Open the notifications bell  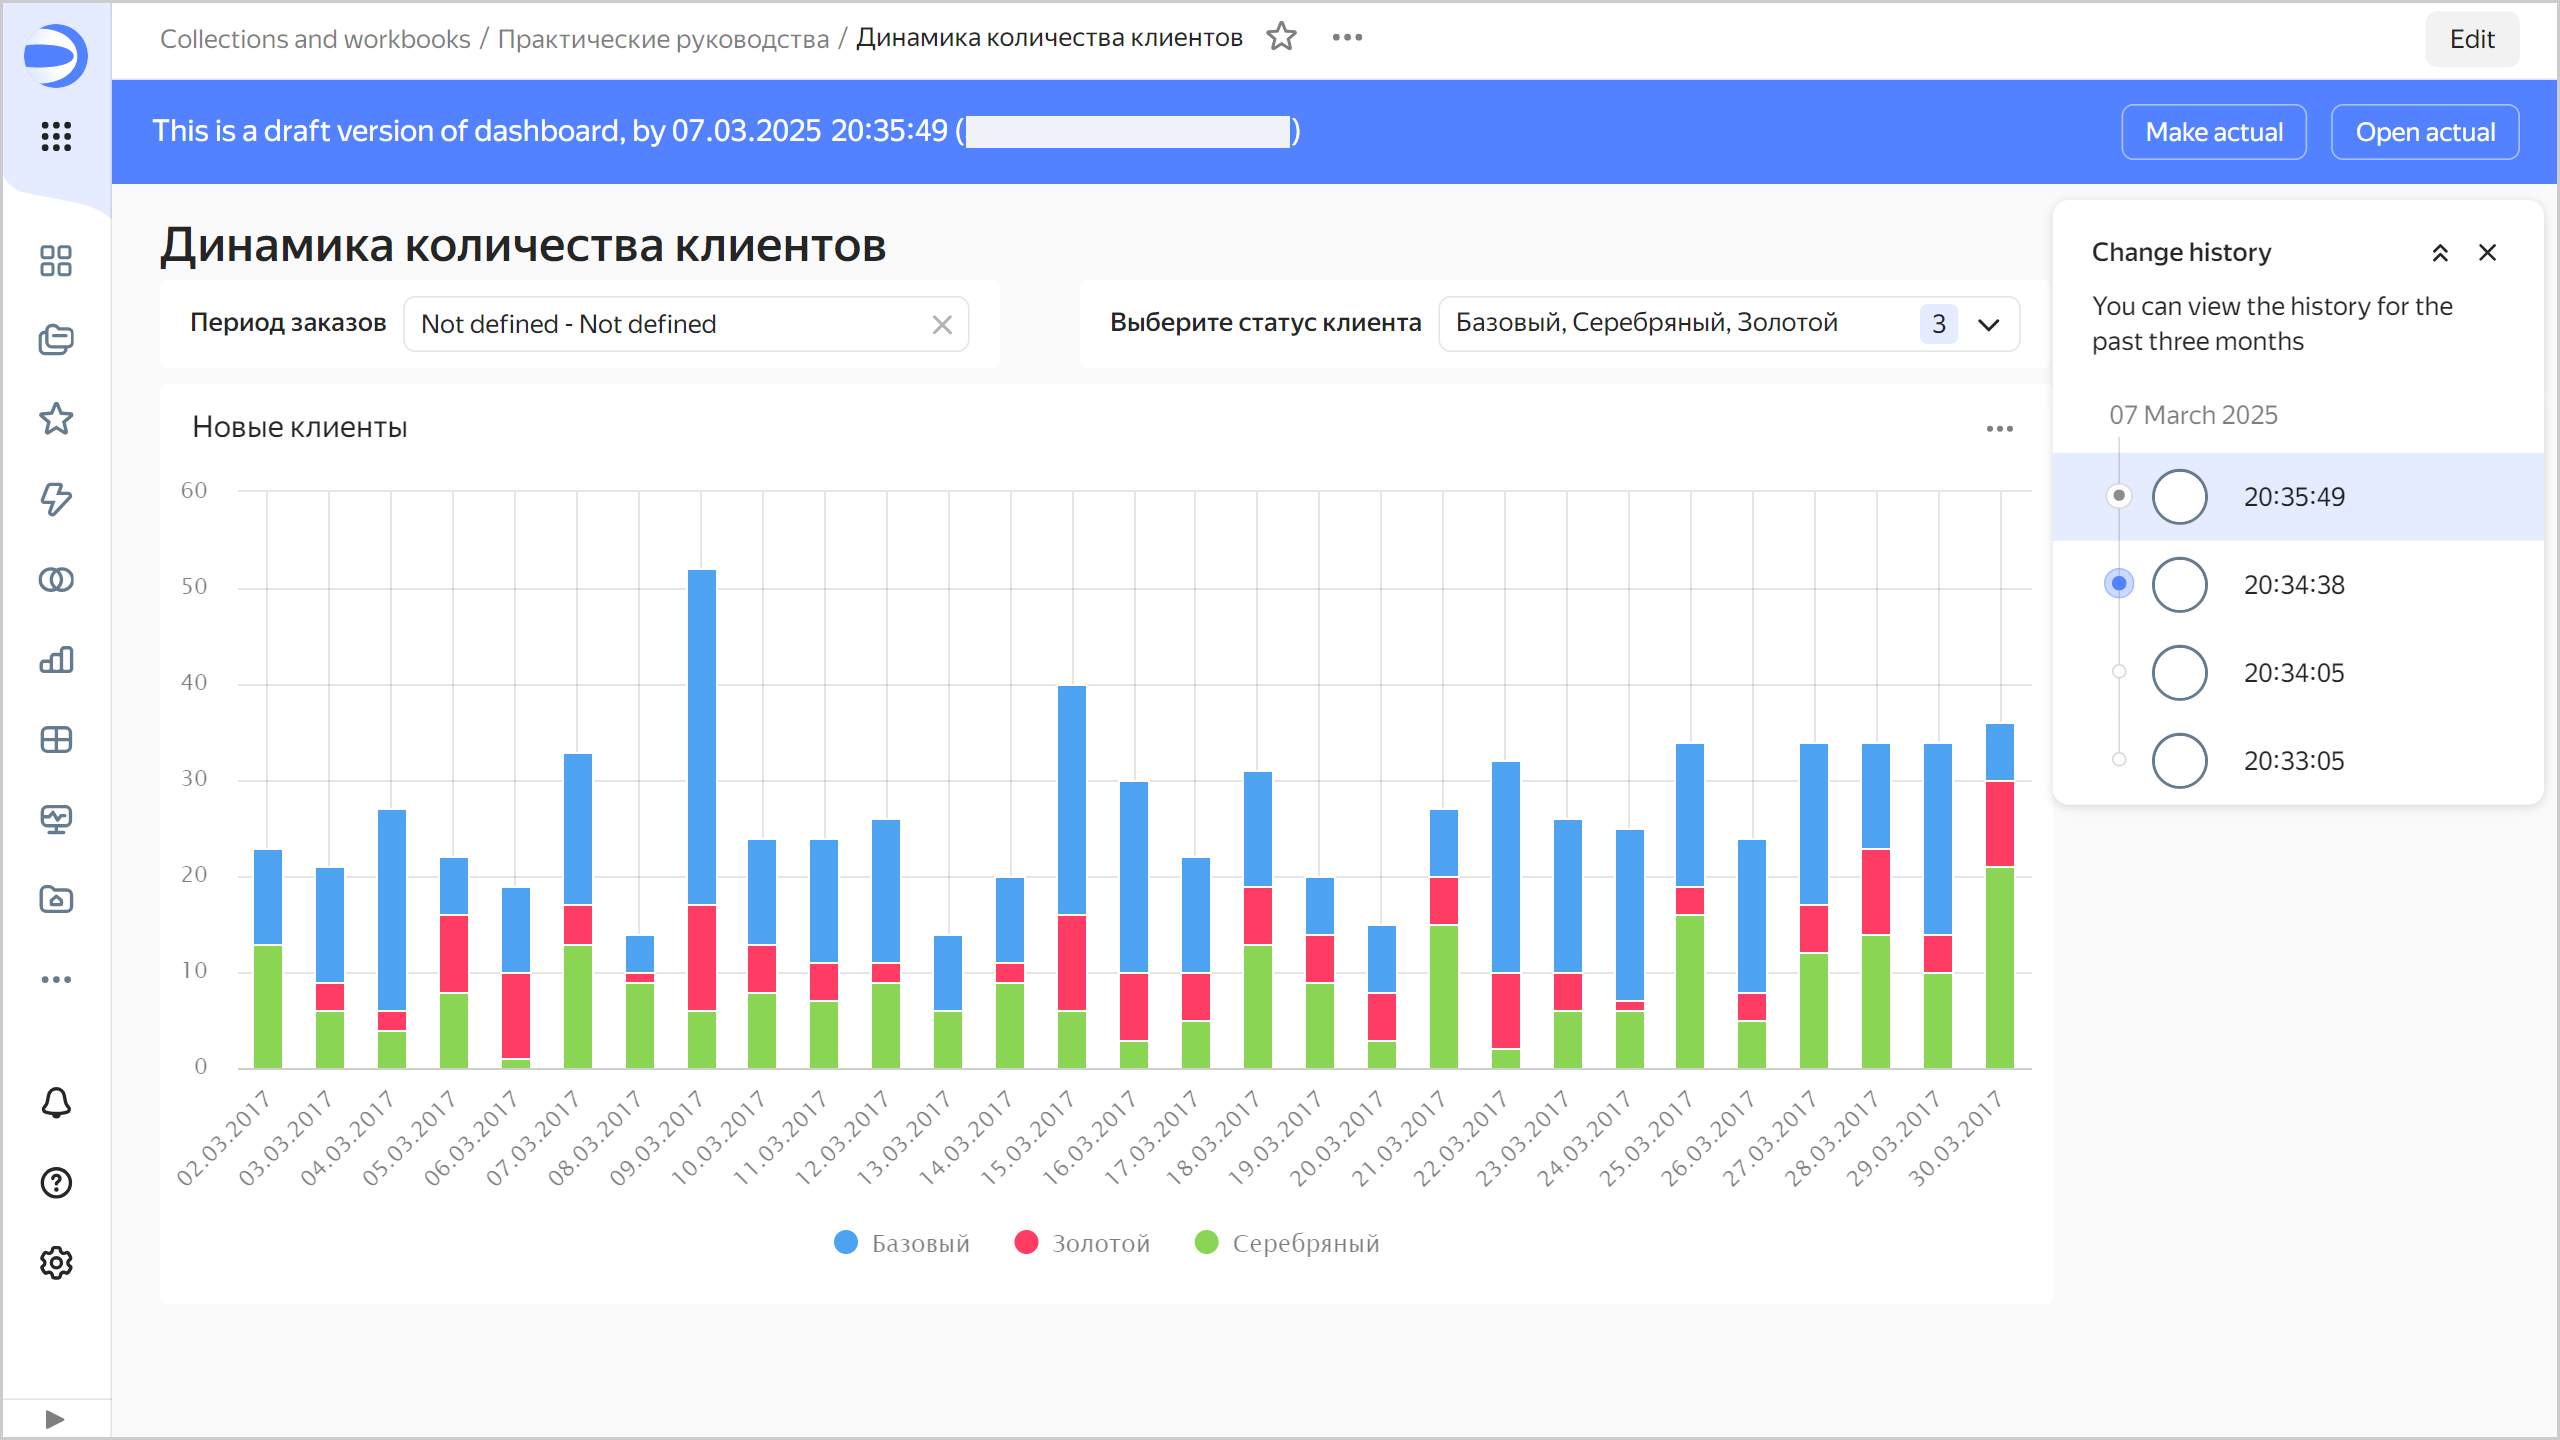coord(56,1103)
